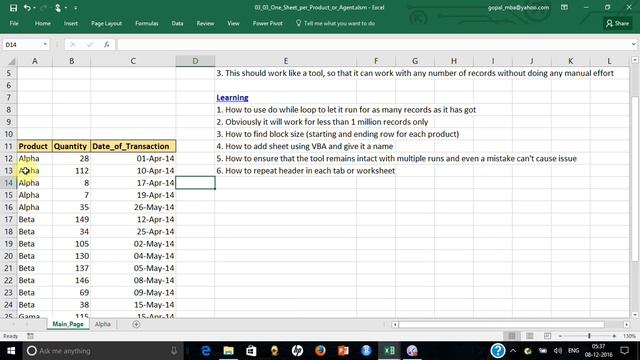Click the vertical scrollbar down arrow
640x360 pixels.
click(x=635, y=315)
